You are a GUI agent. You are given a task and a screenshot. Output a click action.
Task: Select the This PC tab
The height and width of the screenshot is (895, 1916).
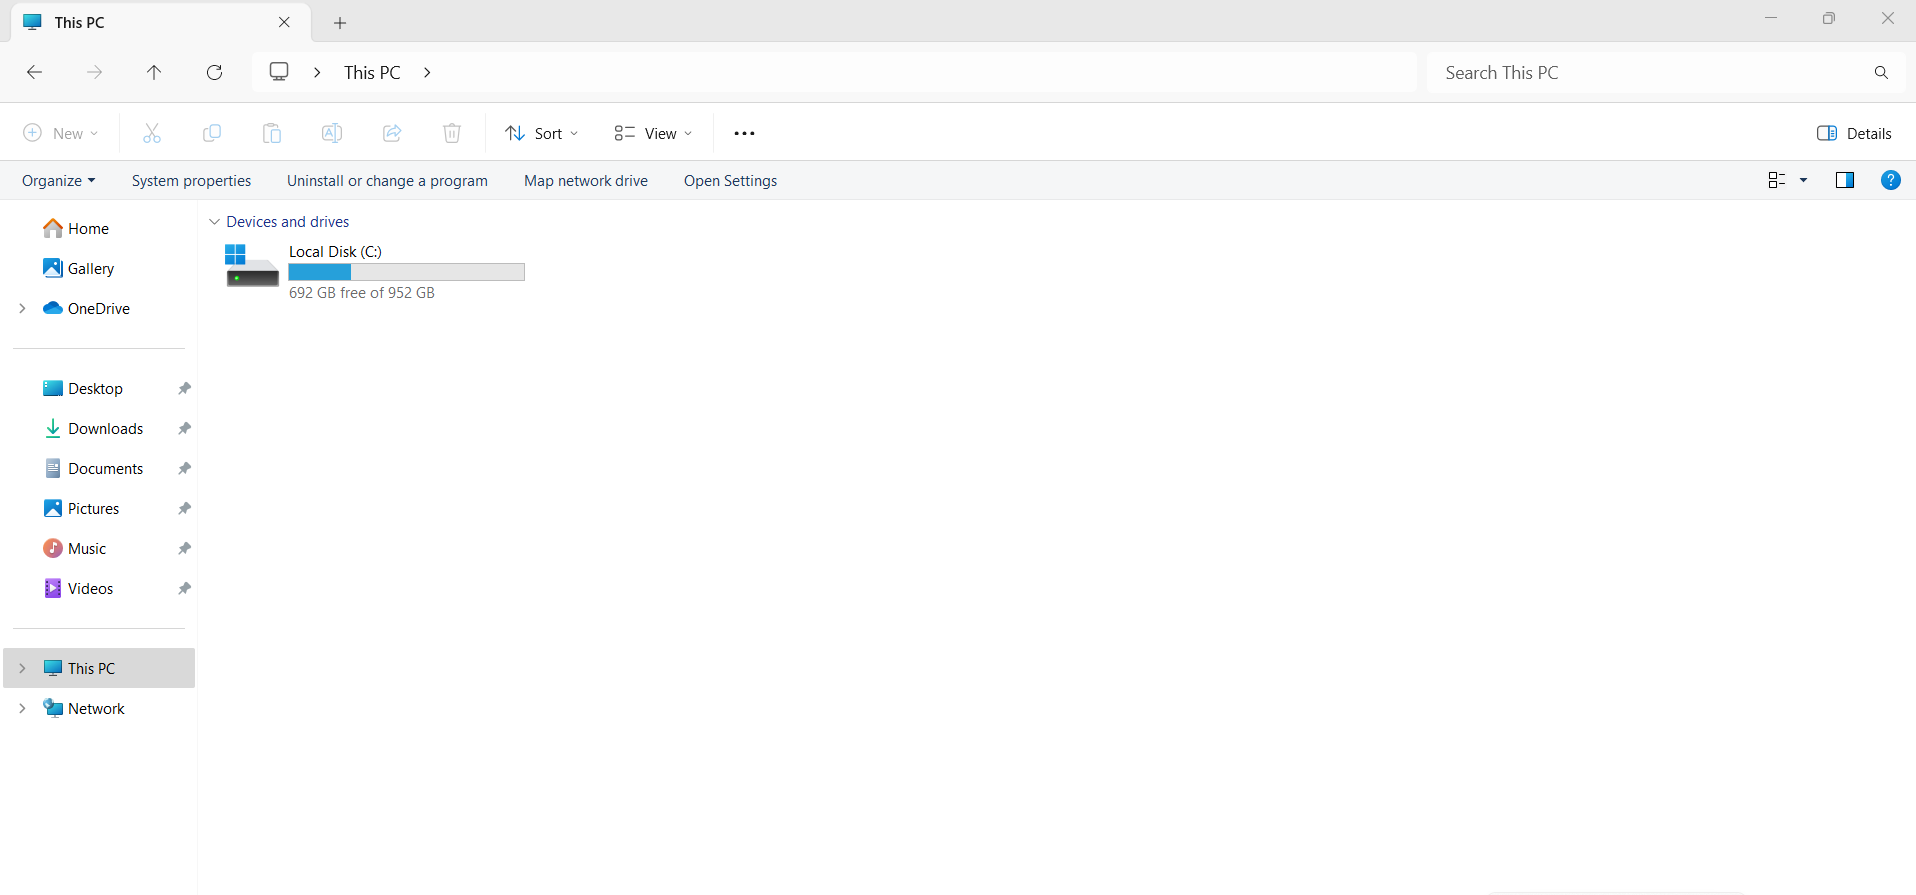point(160,22)
